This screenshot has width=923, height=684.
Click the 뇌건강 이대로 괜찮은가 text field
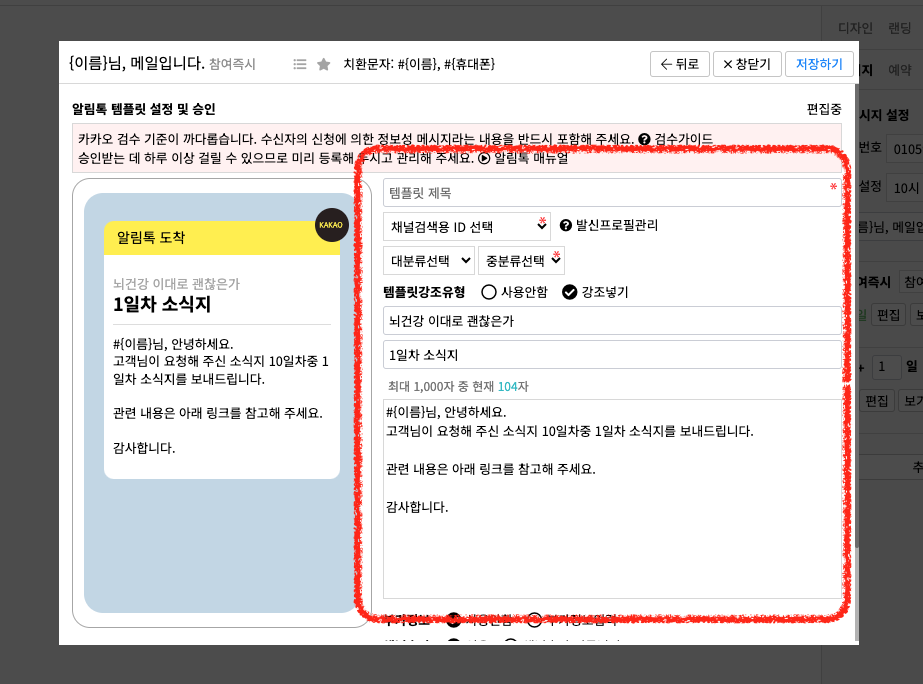(x=611, y=321)
